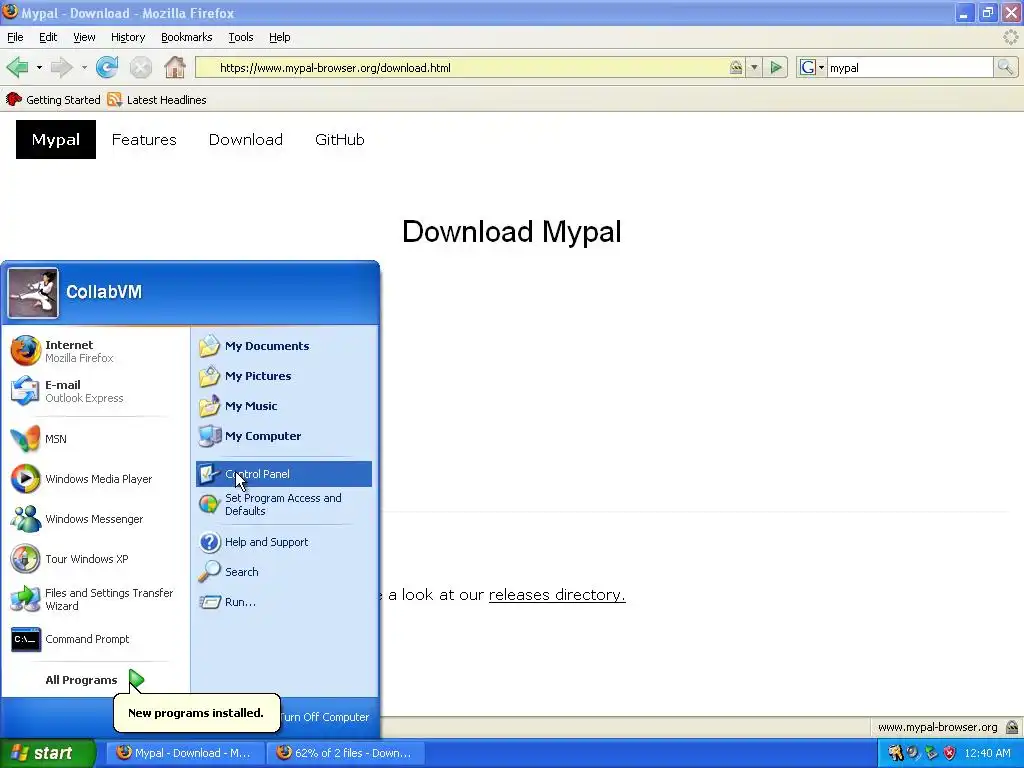Click the Start button
The image size is (1024, 768).
pyautogui.click(x=47, y=753)
